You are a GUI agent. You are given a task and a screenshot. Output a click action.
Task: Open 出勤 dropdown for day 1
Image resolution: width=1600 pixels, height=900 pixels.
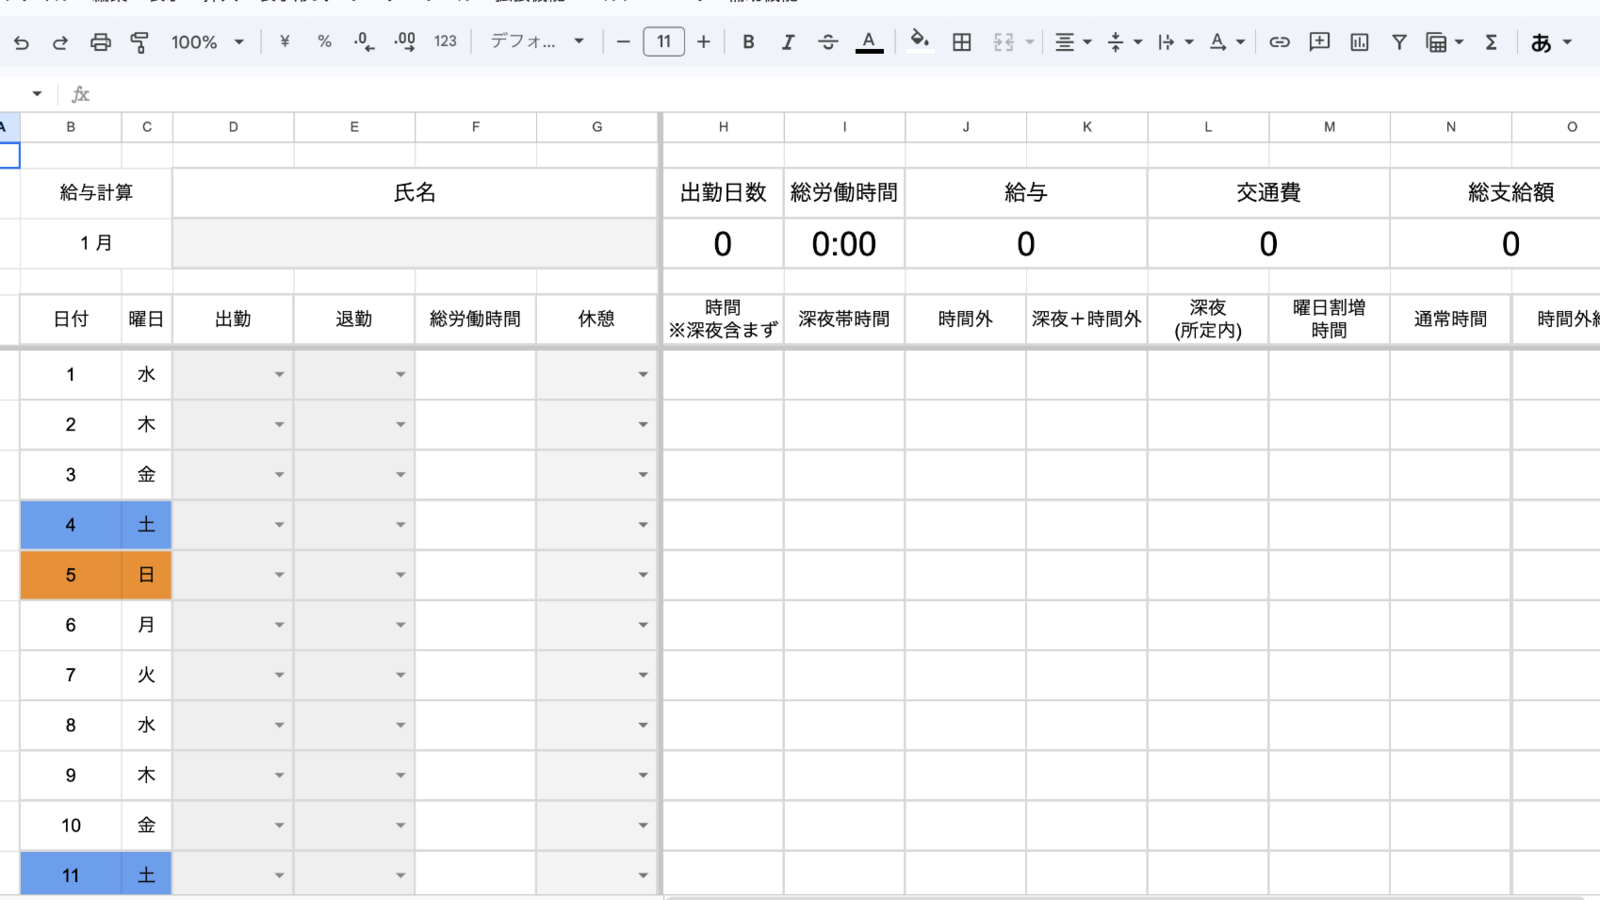(279, 375)
